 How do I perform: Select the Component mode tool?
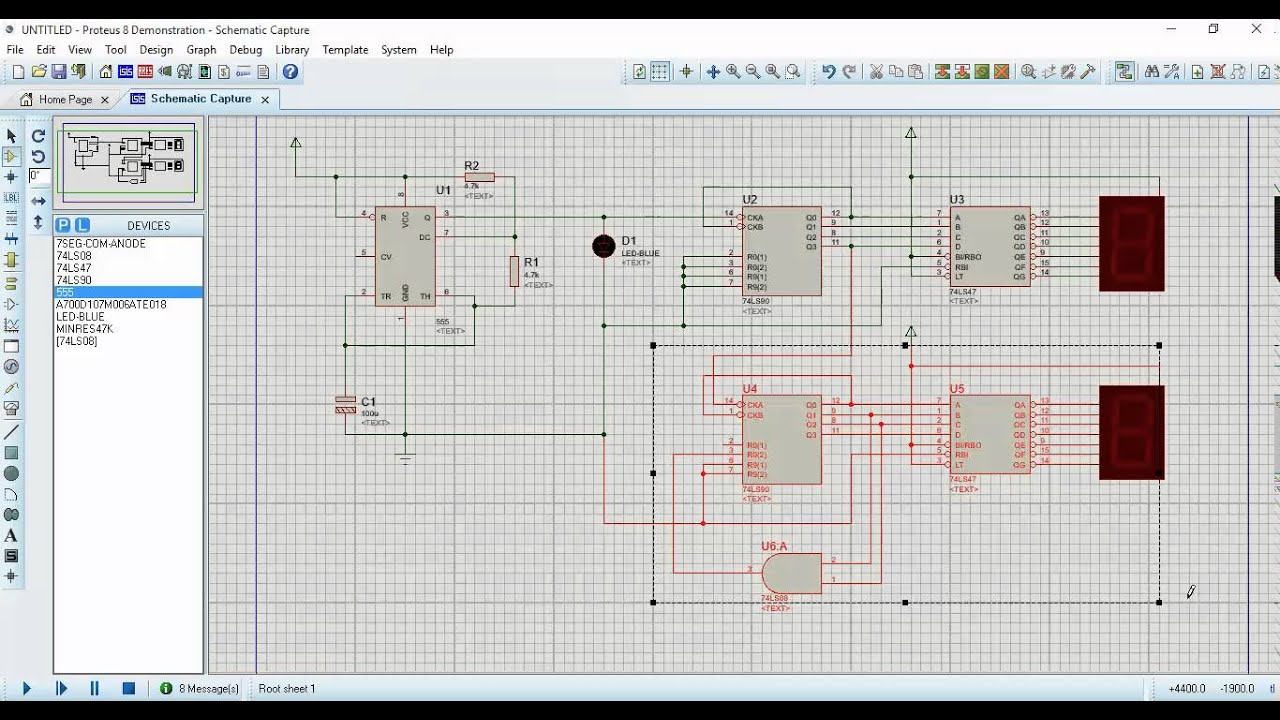click(x=11, y=156)
